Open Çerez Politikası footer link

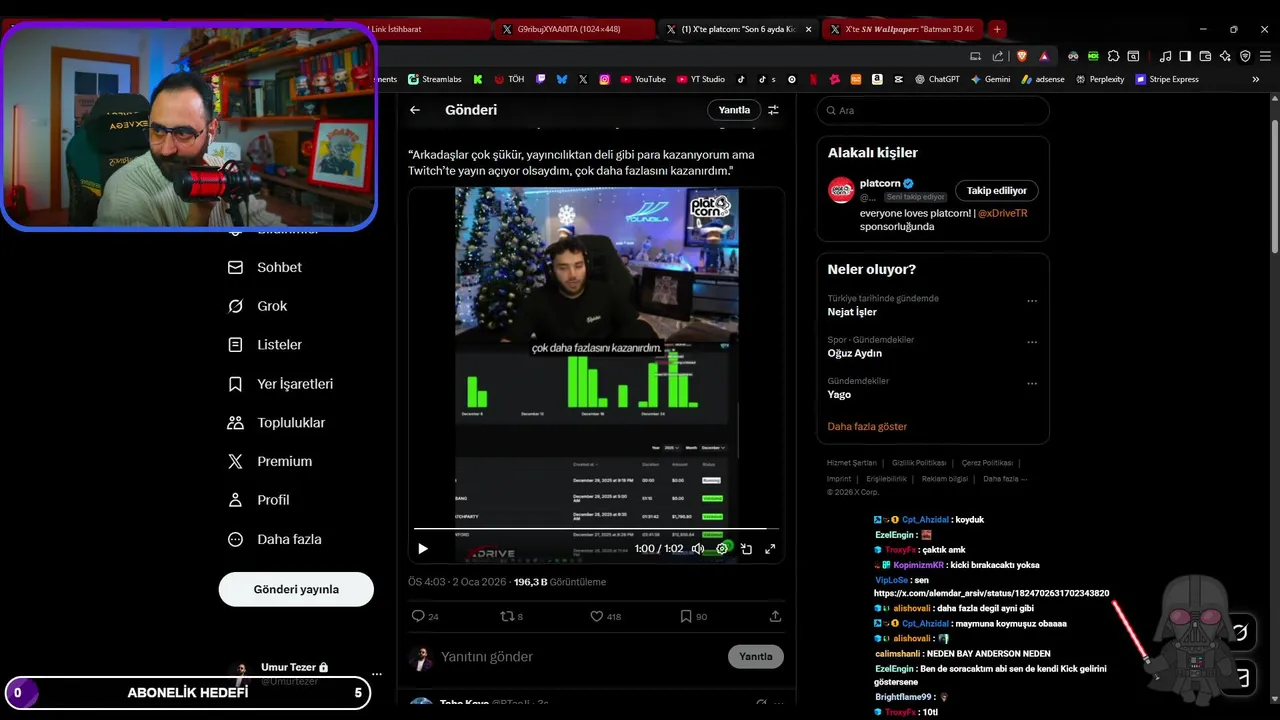[x=987, y=463]
